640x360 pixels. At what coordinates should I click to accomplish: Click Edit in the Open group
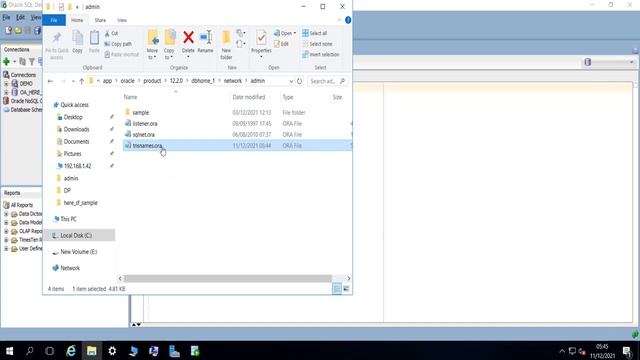click(x=282, y=44)
